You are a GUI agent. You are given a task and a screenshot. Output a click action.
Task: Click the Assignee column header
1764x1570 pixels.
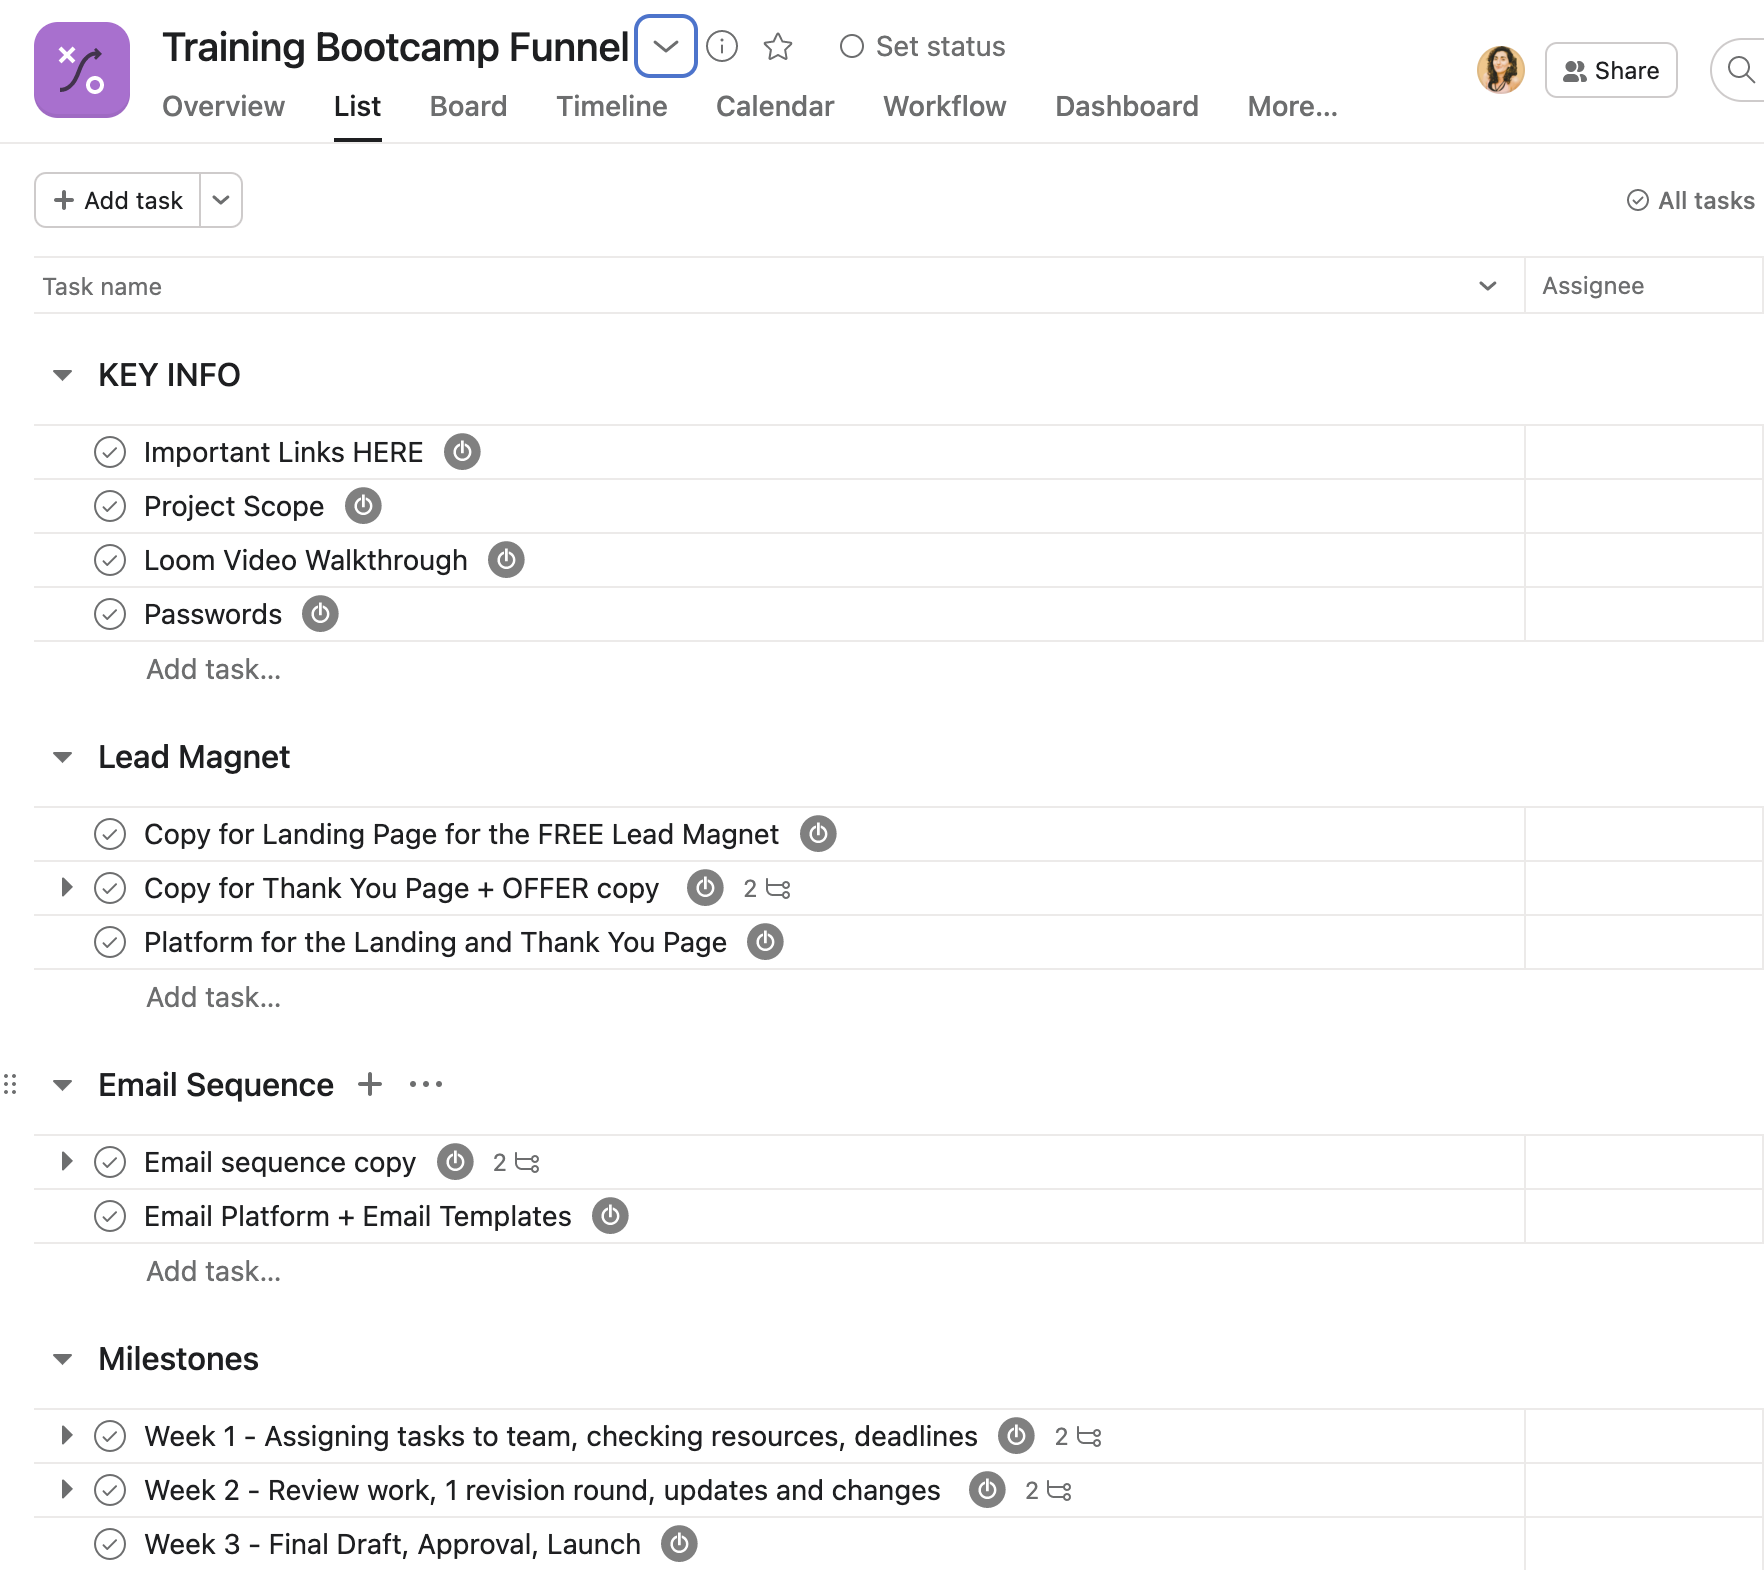1644,286
